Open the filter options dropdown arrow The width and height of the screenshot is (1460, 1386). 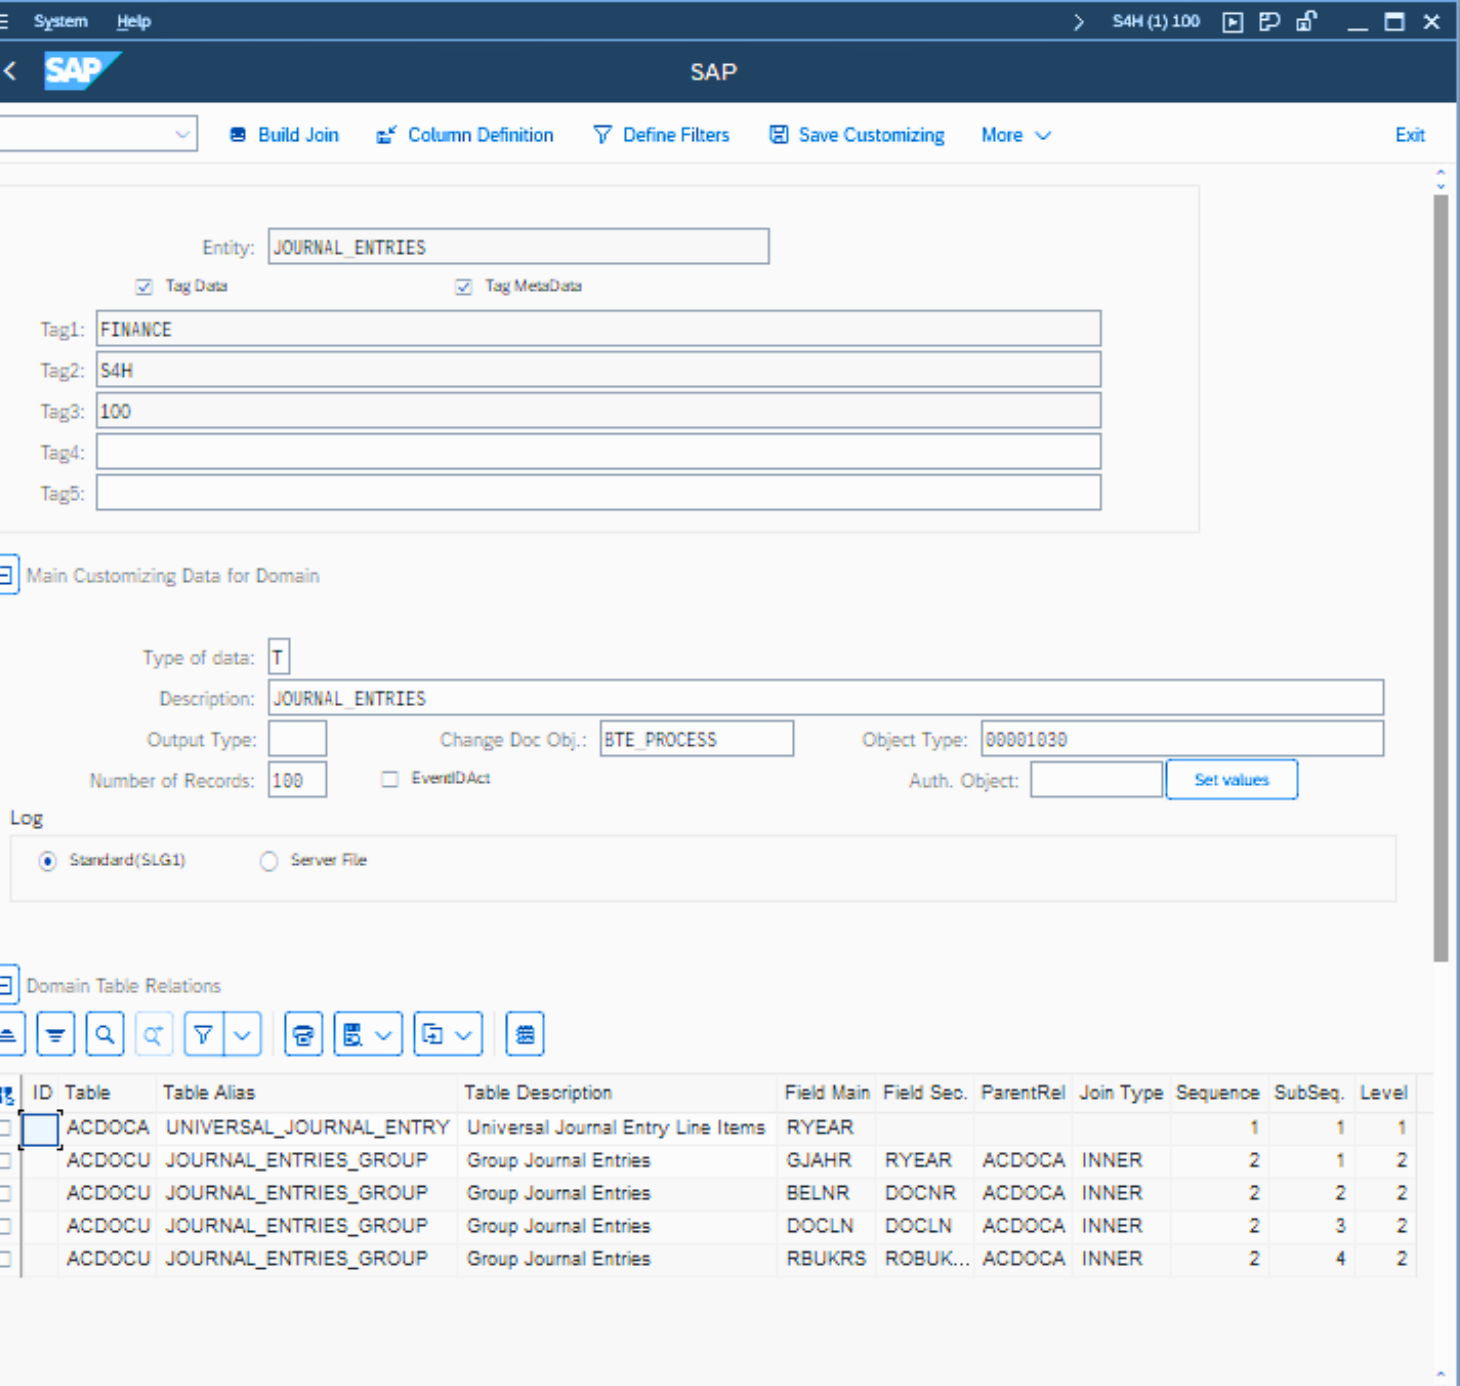[242, 1035]
